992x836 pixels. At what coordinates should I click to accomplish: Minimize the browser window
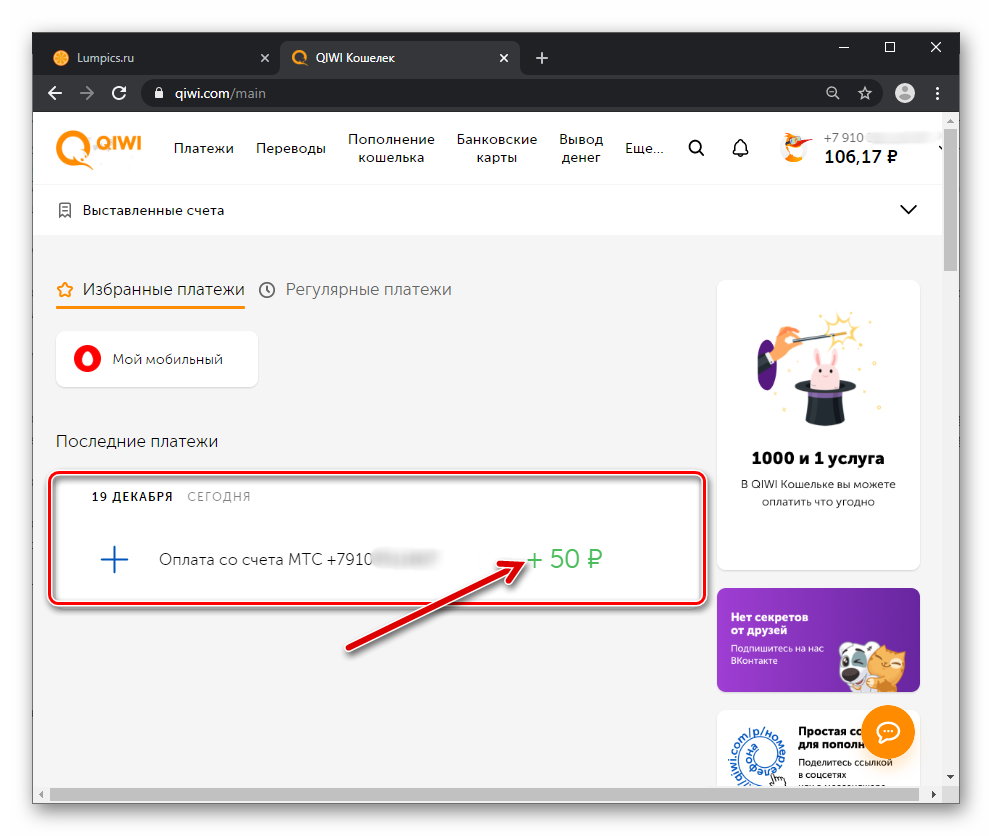(843, 47)
